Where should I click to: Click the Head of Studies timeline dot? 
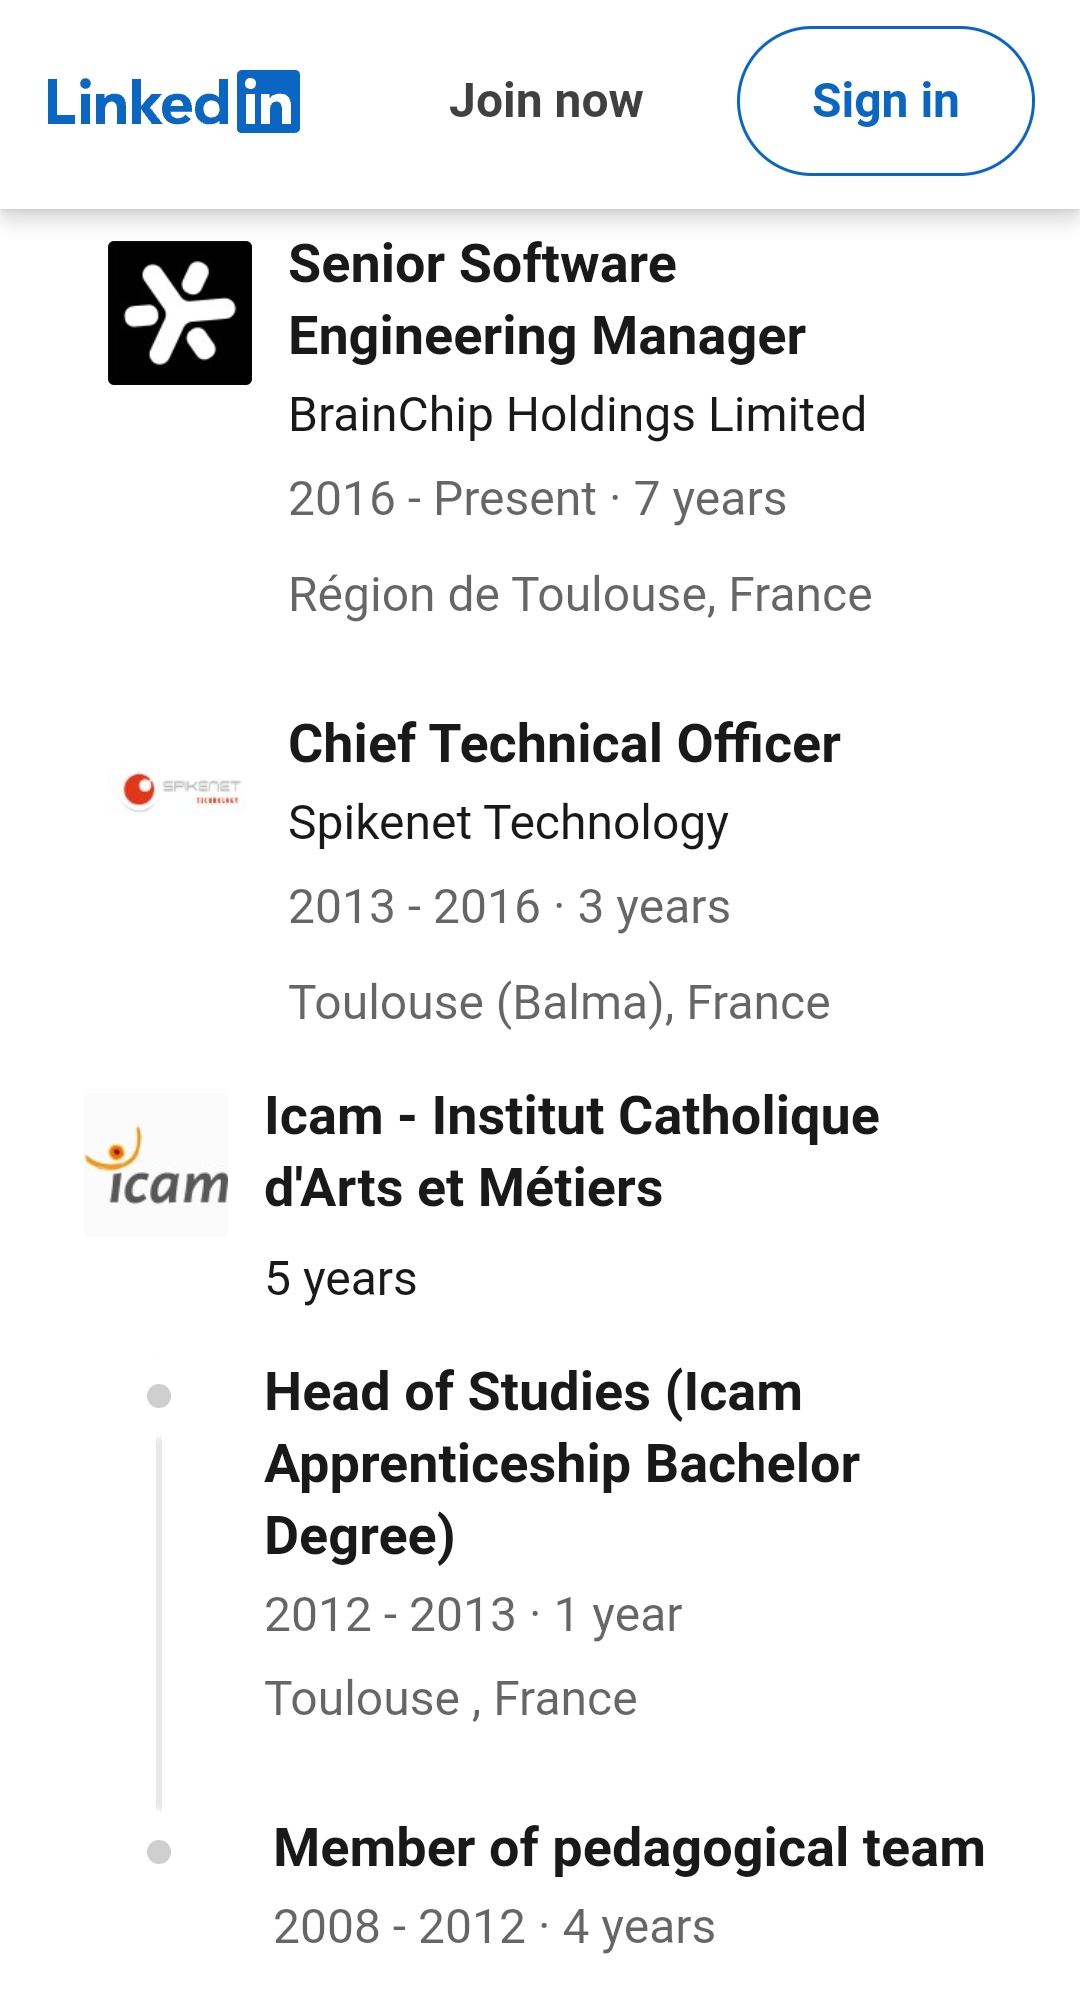tap(159, 1396)
